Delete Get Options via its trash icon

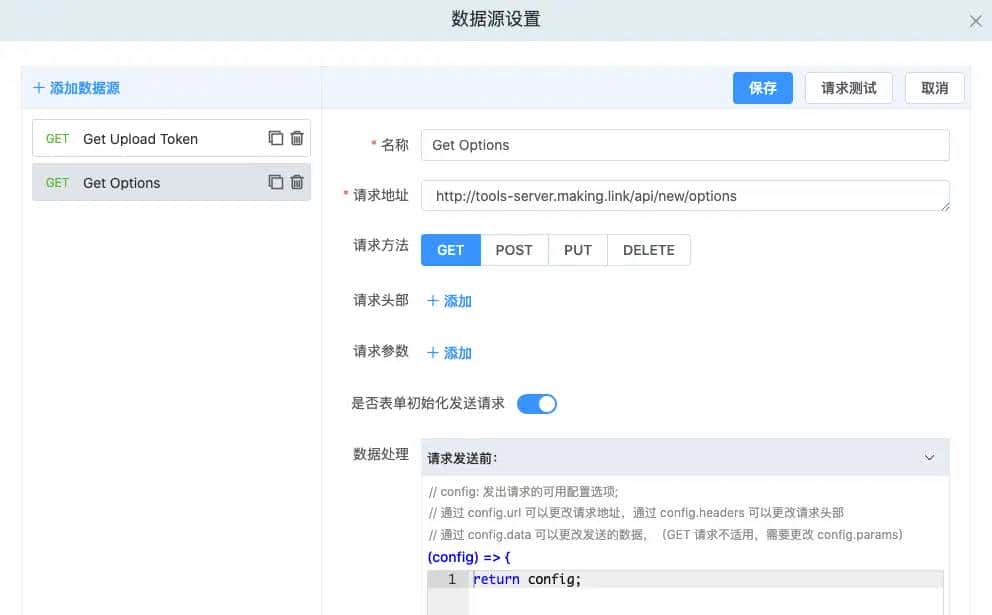pyautogui.click(x=297, y=183)
